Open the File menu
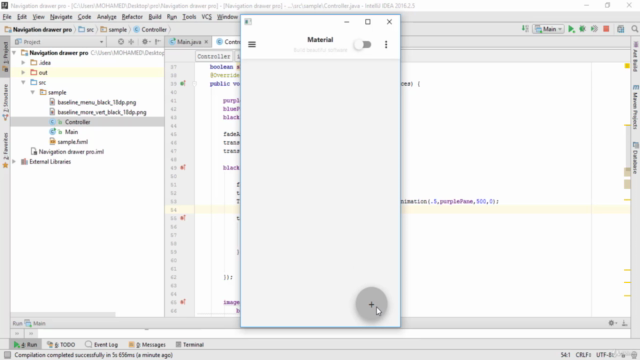This screenshot has height=360, width=640. 7,17
